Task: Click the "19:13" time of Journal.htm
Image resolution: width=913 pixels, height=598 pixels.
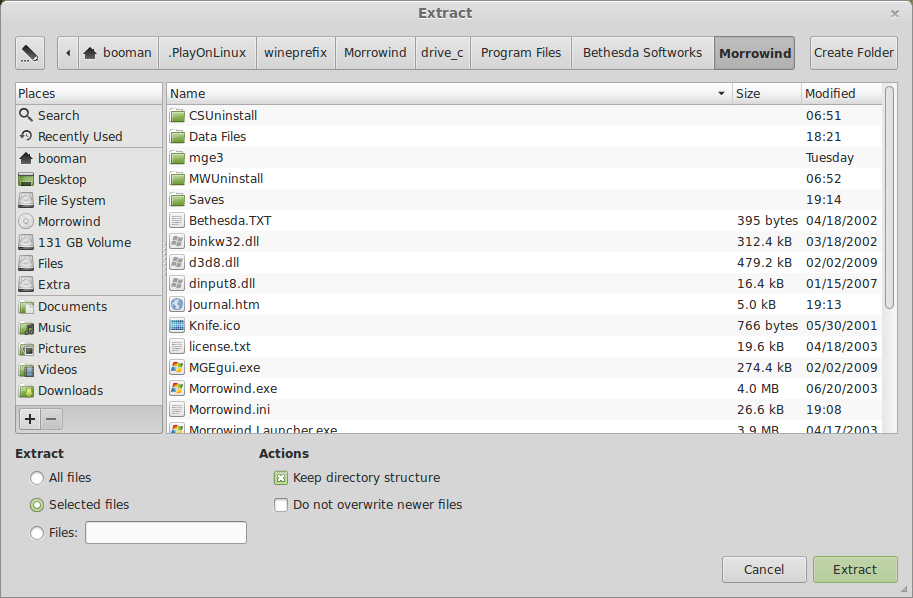Action: (824, 305)
